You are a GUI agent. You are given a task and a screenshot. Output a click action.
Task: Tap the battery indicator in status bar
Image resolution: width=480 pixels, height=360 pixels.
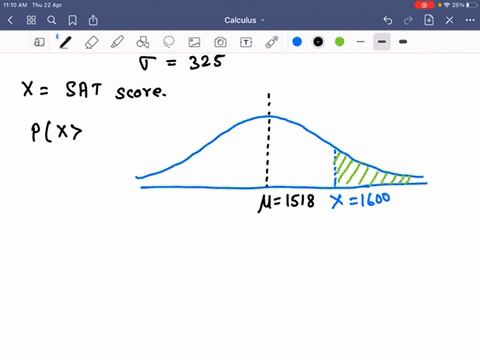[x=472, y=5]
